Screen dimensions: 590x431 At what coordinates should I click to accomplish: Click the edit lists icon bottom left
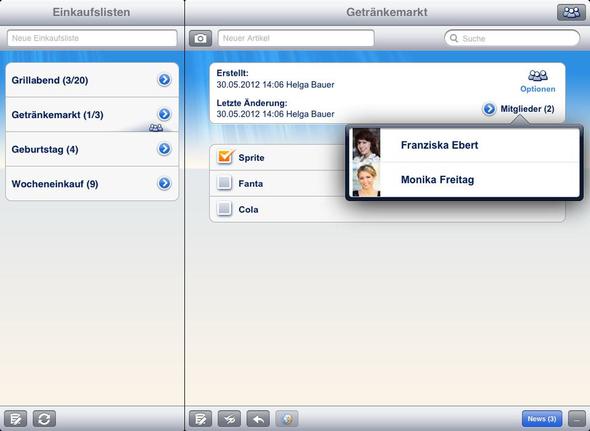[x=15, y=419]
